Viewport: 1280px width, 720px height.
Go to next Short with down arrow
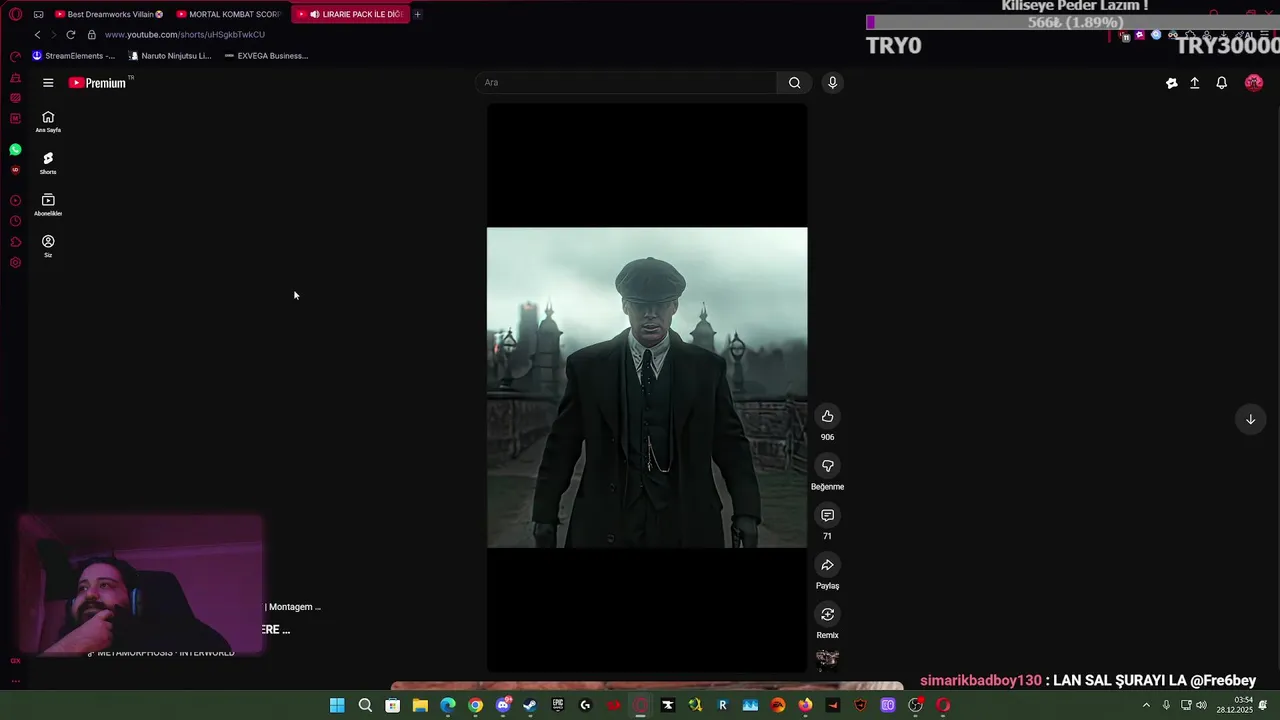tap(1250, 420)
